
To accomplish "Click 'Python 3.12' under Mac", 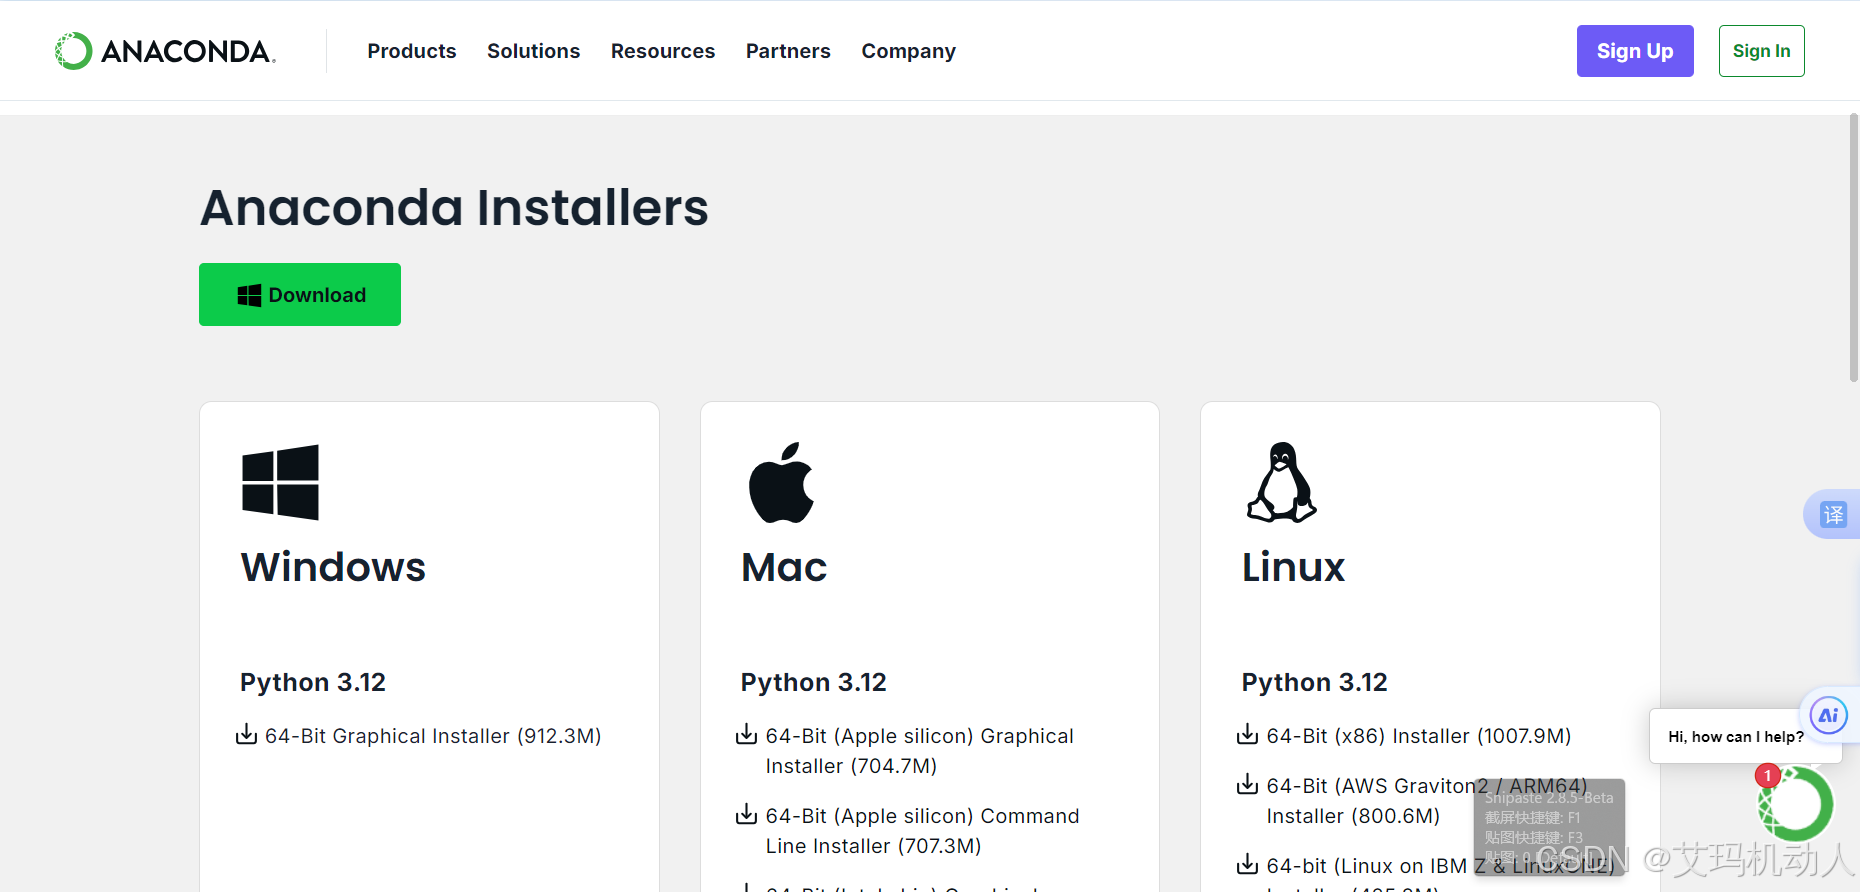I will pos(814,683).
